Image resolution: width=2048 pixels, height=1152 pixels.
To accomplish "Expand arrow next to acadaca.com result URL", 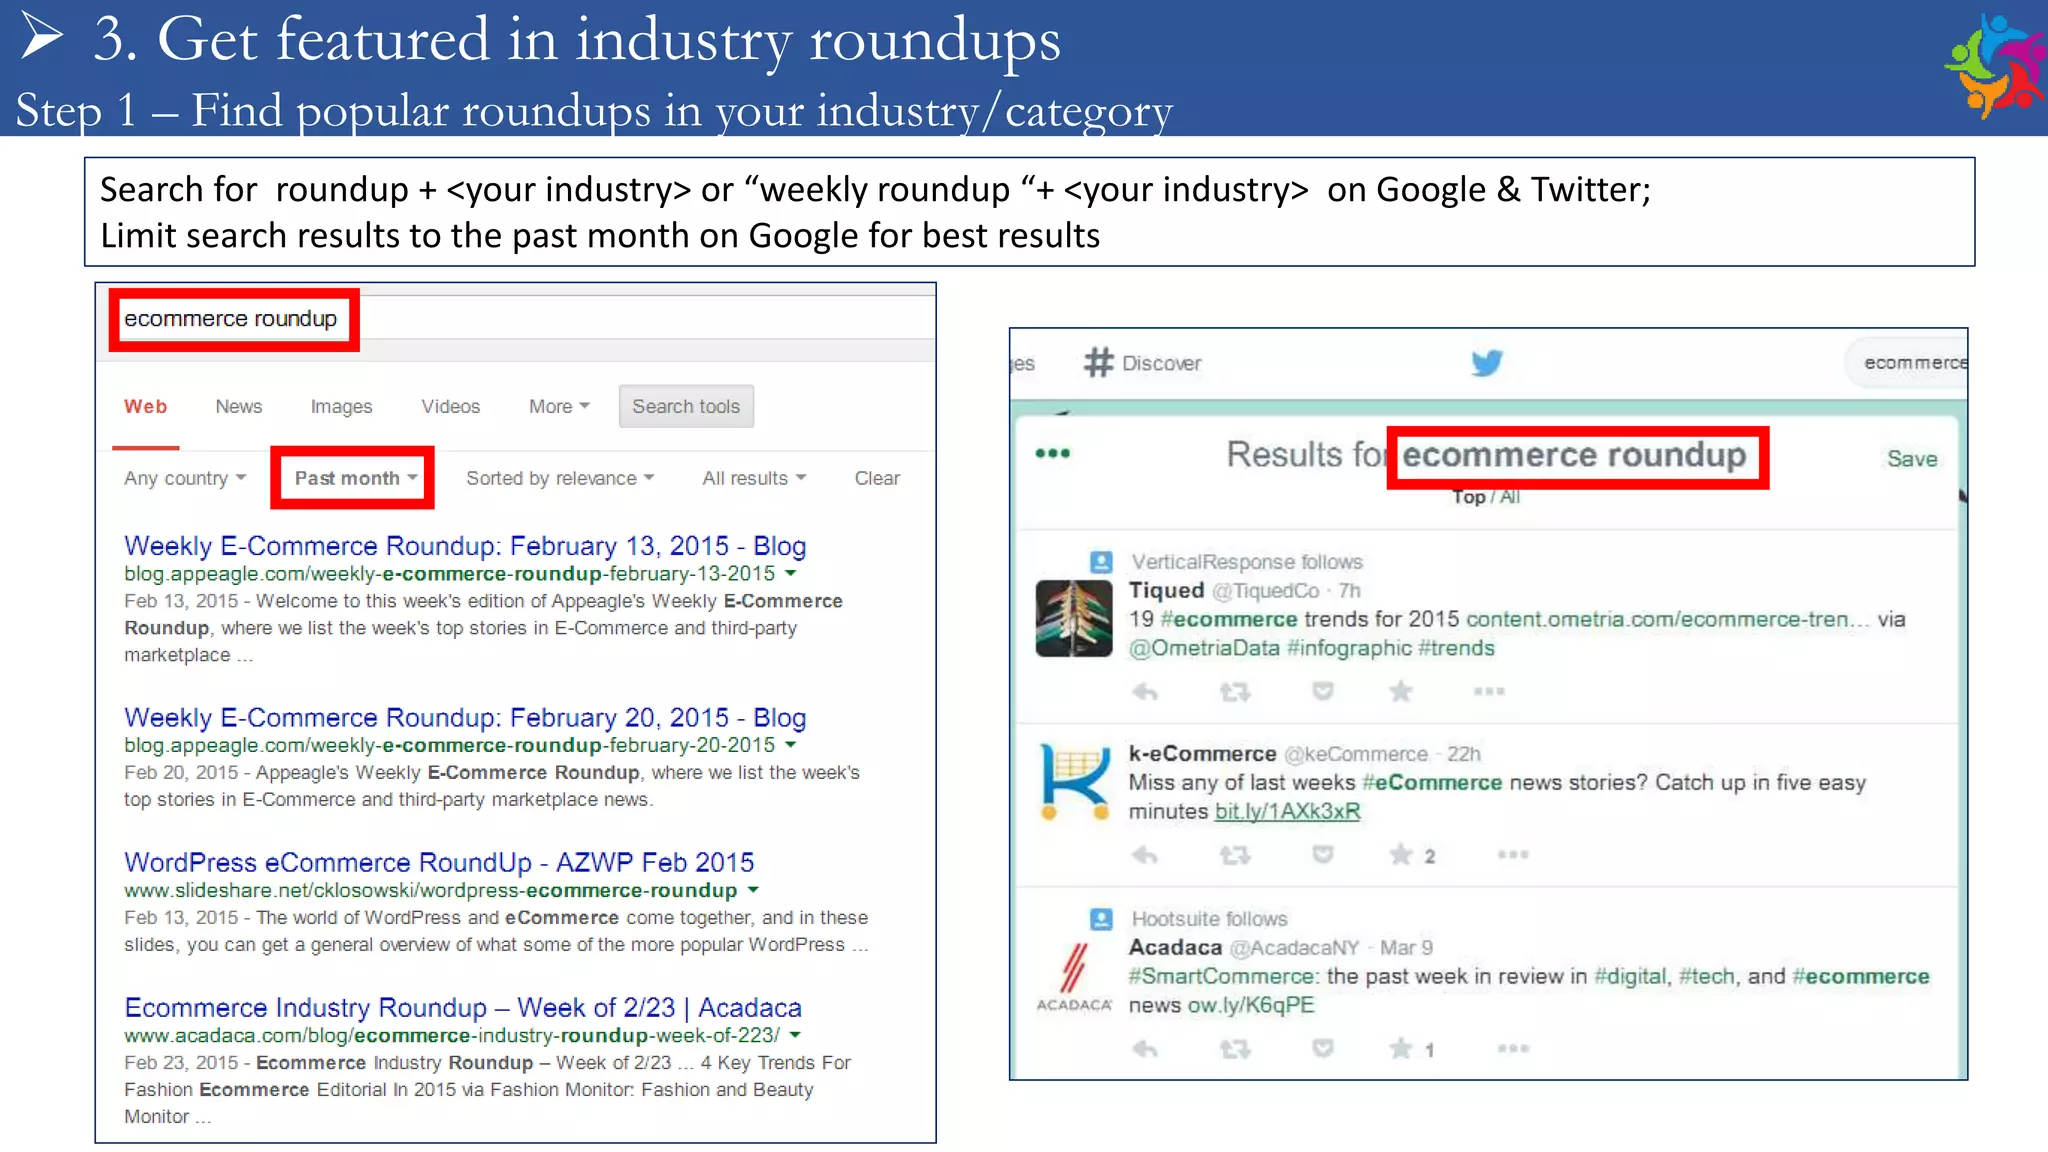I will pyautogui.click(x=795, y=1035).
